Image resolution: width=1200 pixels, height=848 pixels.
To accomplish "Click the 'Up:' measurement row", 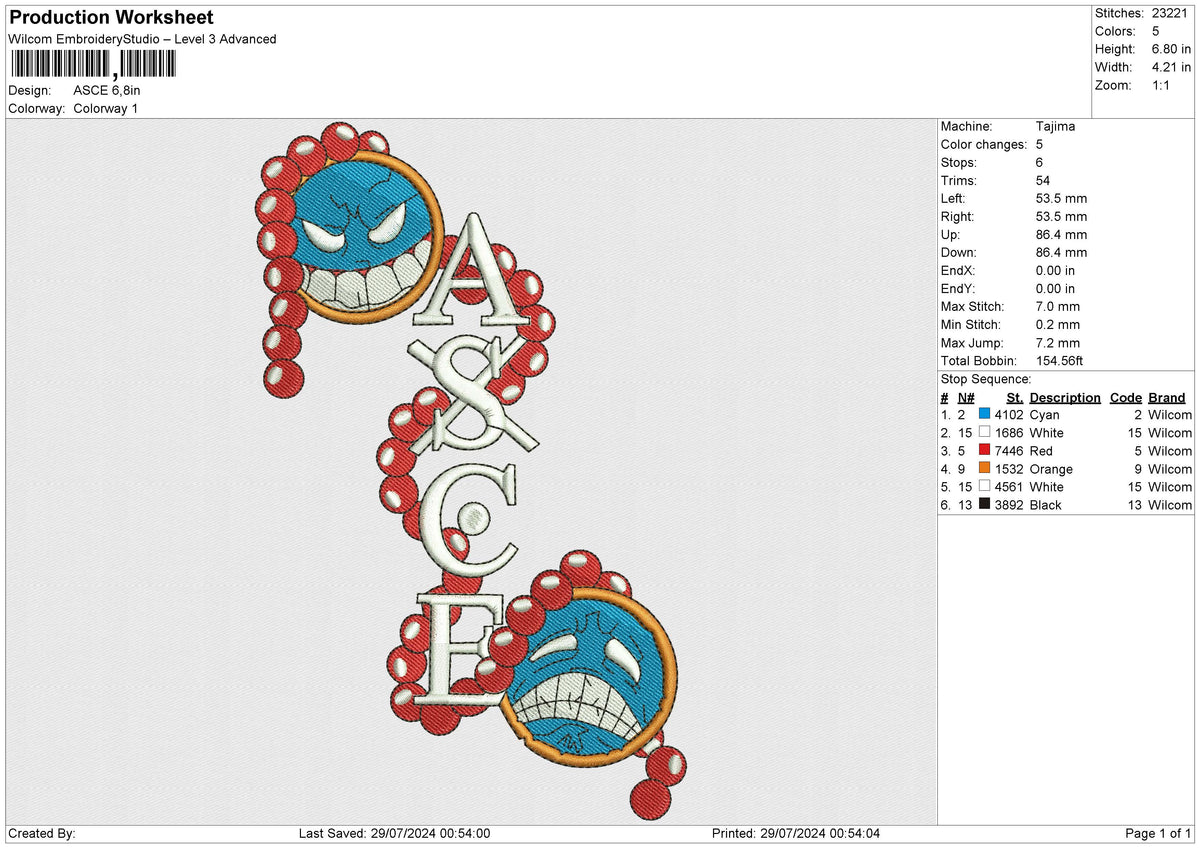I will coord(1014,235).
